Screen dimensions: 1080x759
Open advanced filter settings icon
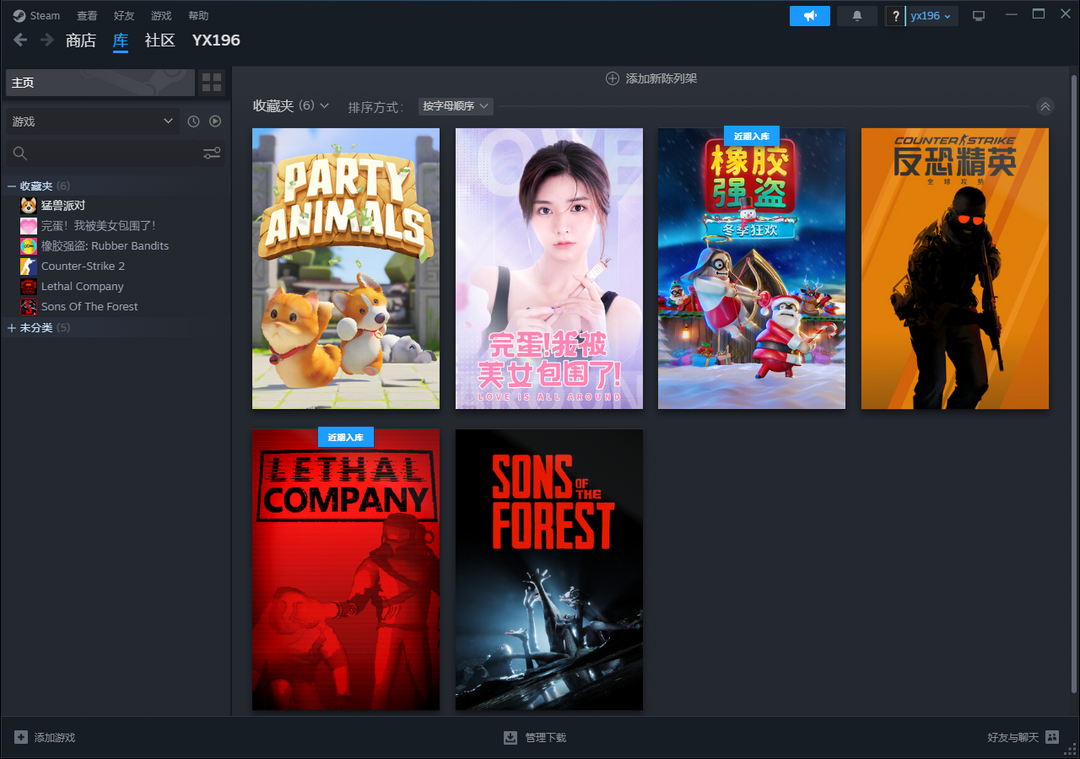click(211, 153)
